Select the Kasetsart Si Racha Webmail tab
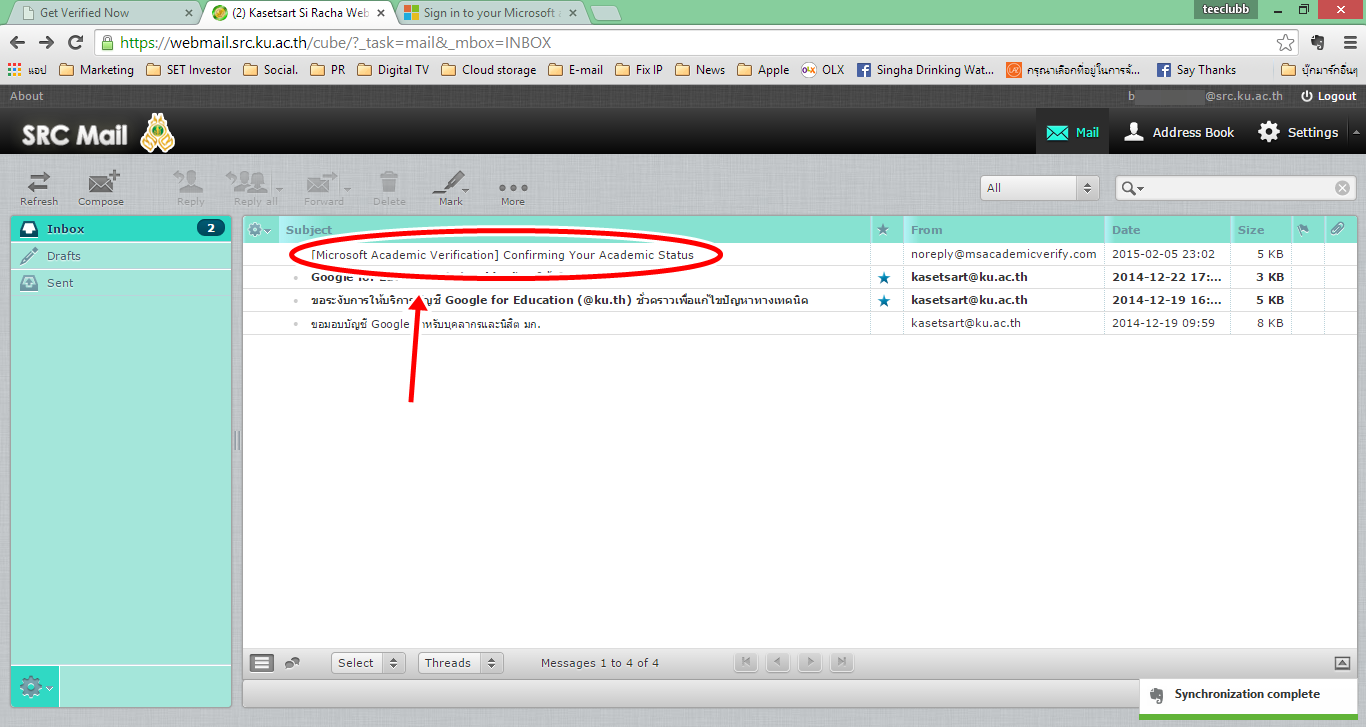This screenshot has width=1366, height=727. tap(300, 13)
